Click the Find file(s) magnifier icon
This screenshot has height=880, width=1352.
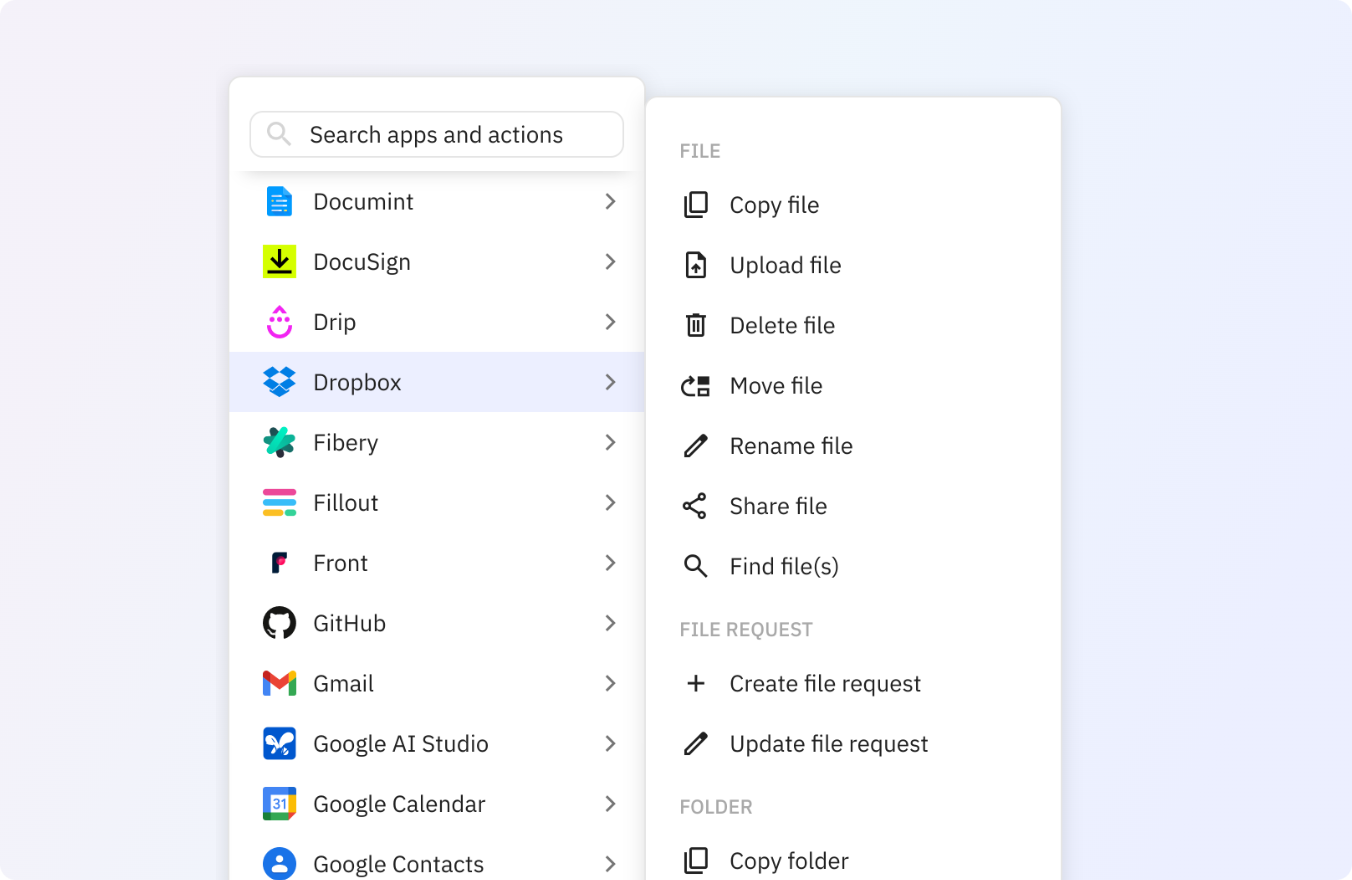pyautogui.click(x=695, y=566)
